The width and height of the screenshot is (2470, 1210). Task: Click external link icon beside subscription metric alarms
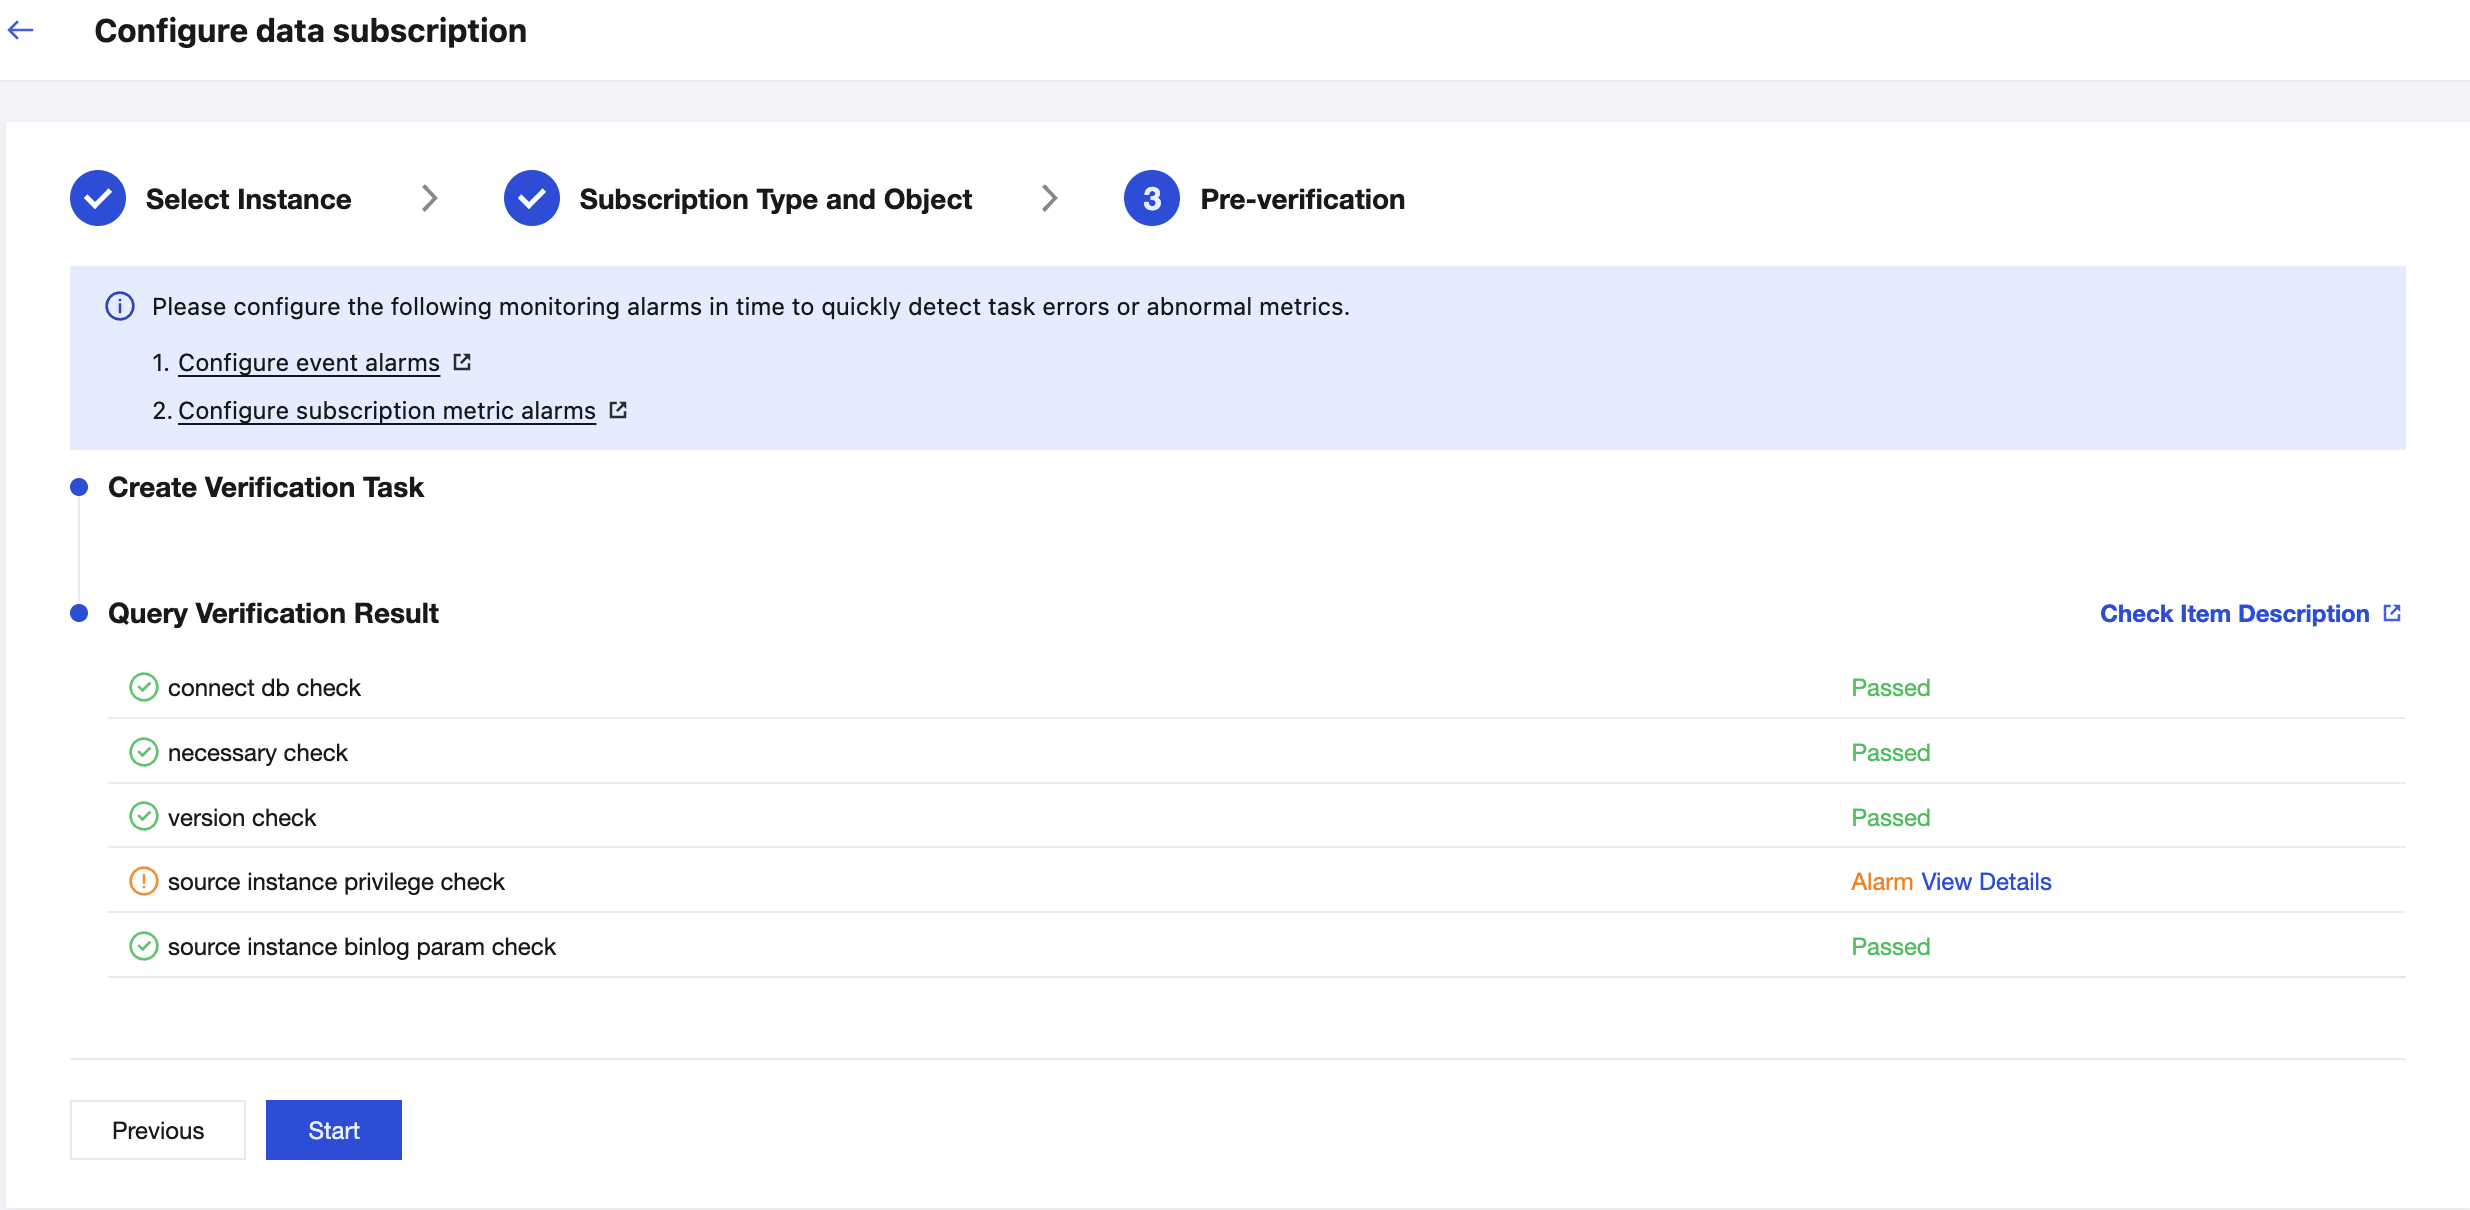(x=618, y=410)
